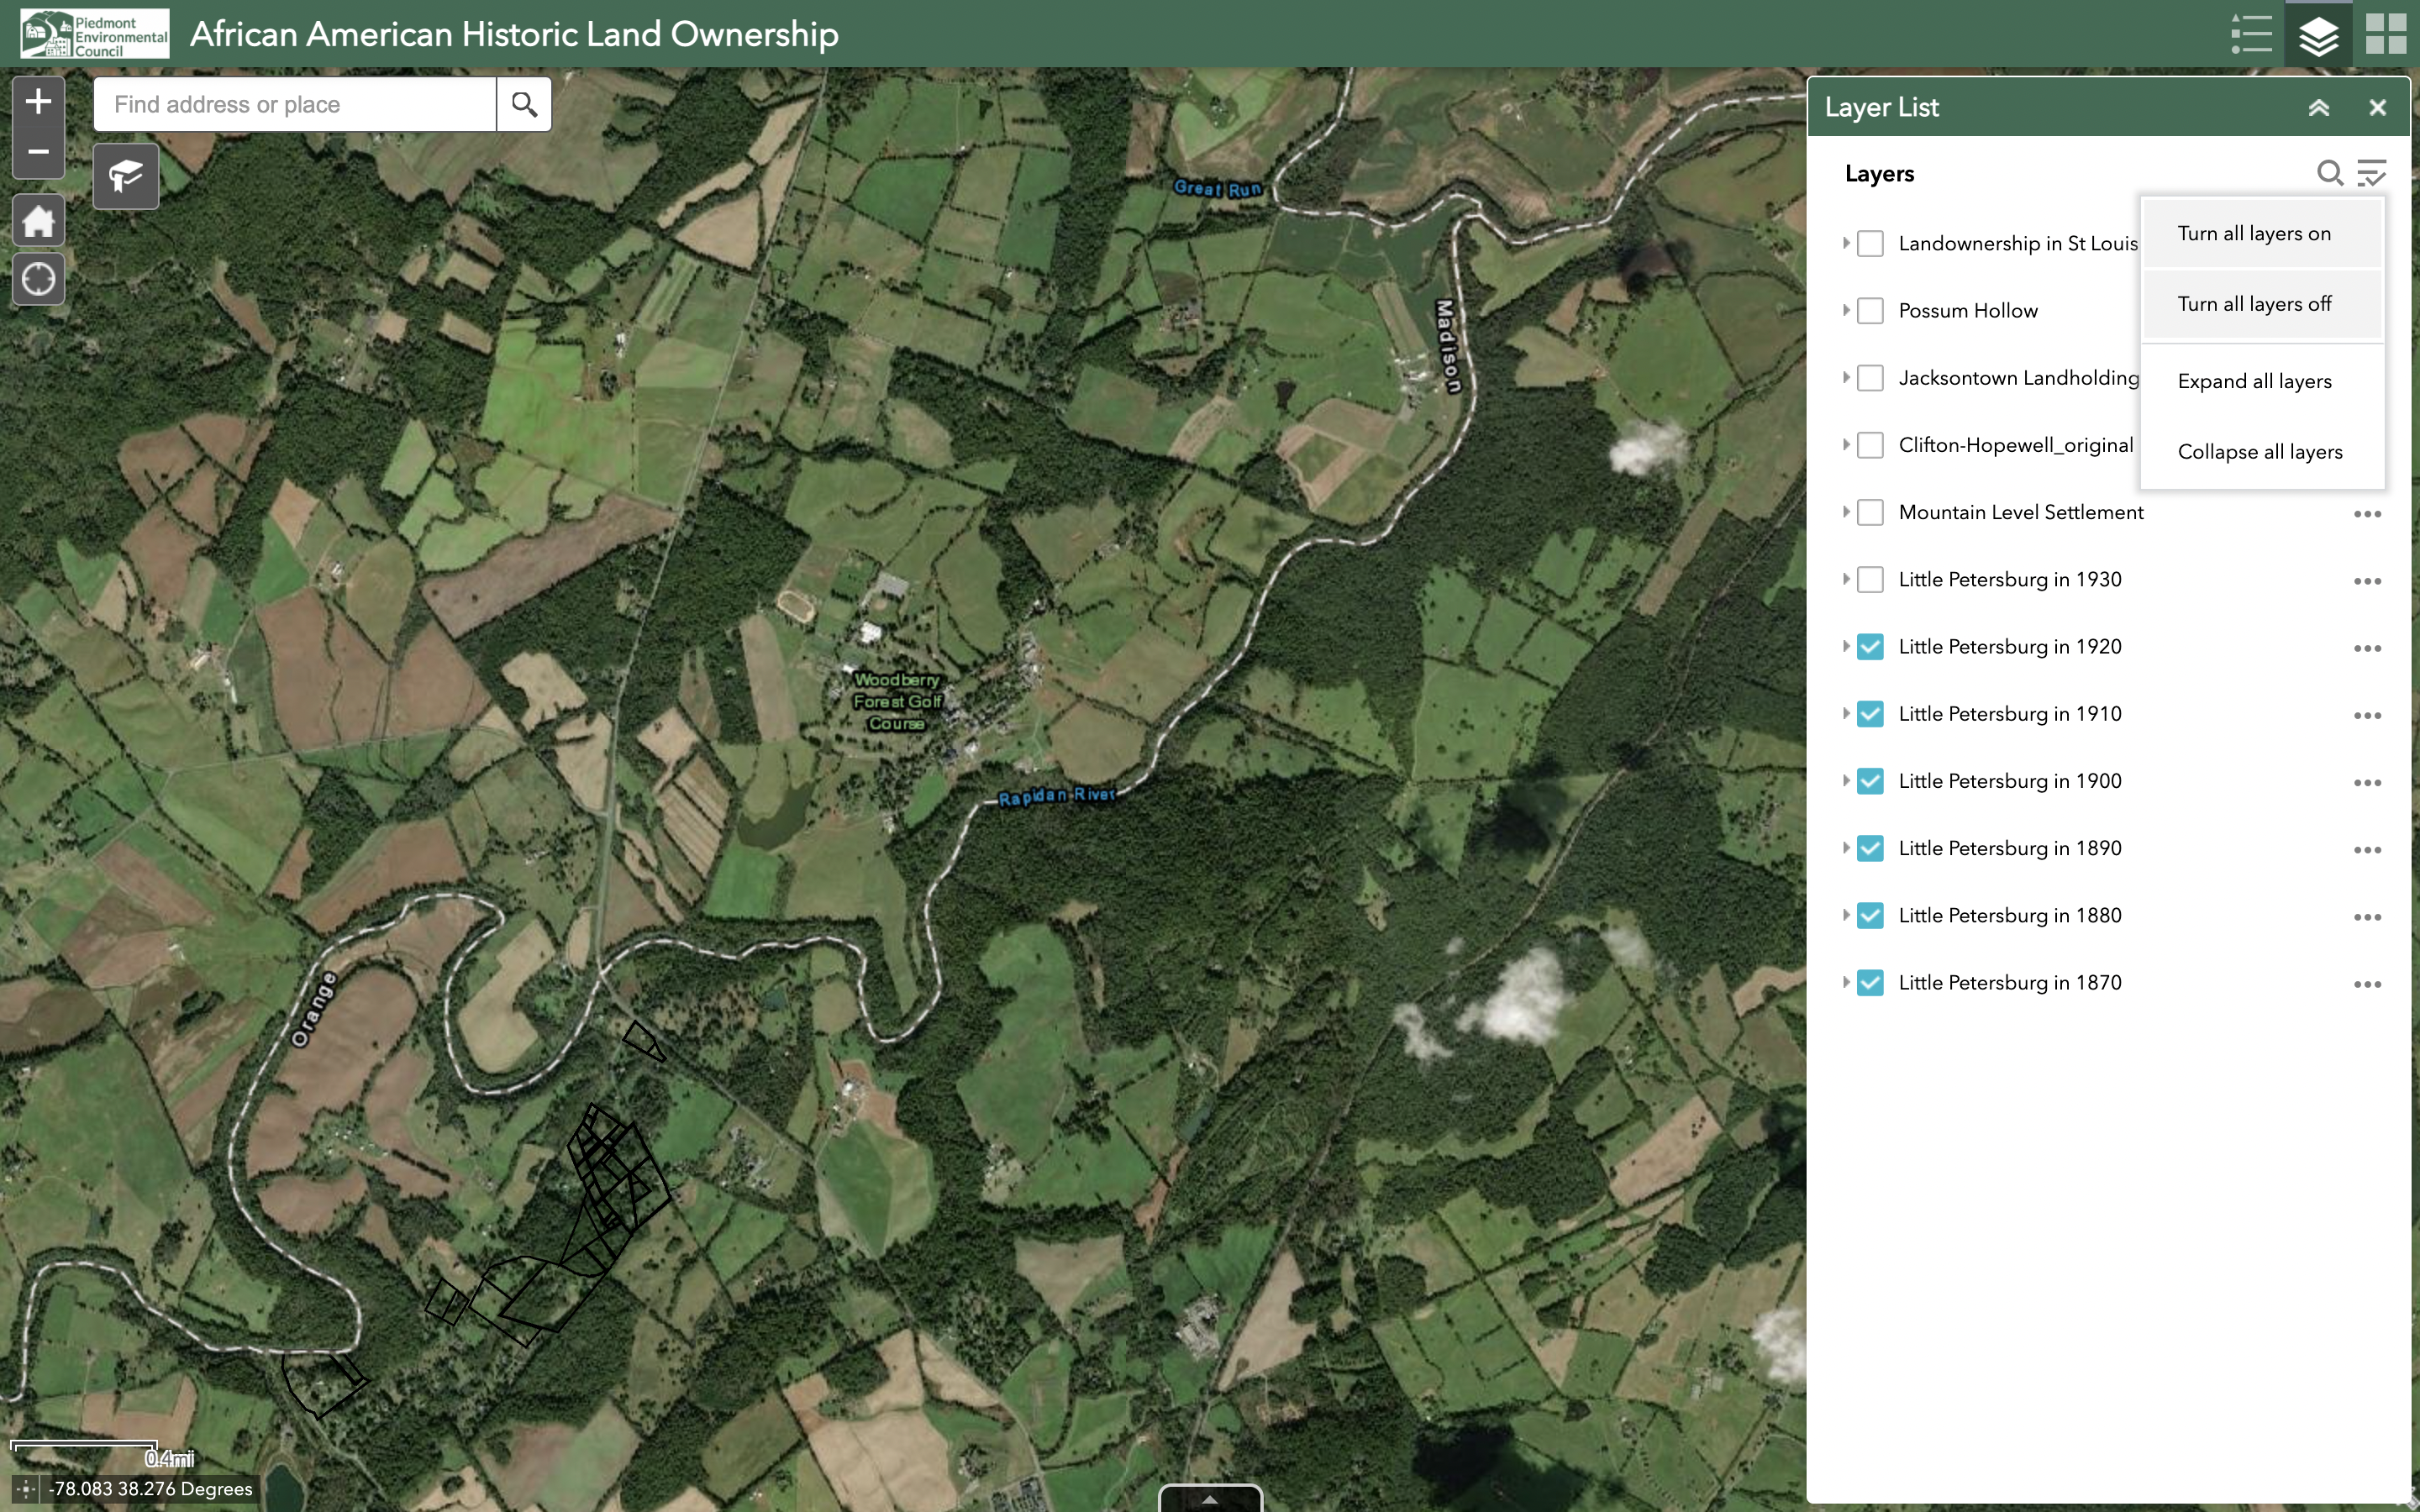Viewport: 2420px width, 1512px height.
Task: Expand the Little Petersburg in 1870 layer
Action: pos(1846,982)
